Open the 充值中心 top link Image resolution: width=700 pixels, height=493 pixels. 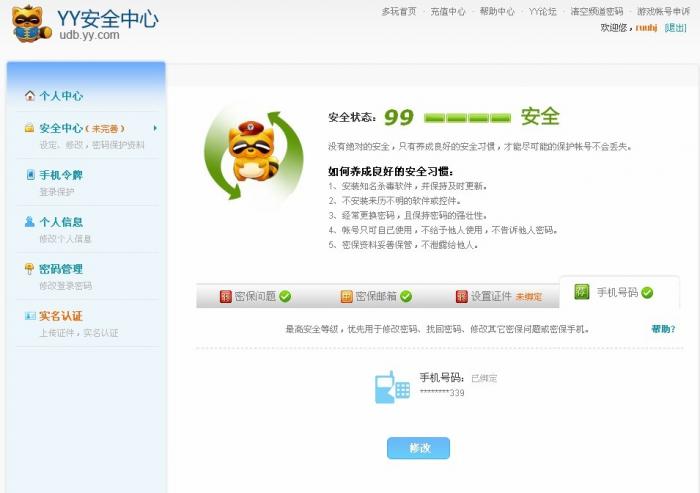[x=448, y=12]
